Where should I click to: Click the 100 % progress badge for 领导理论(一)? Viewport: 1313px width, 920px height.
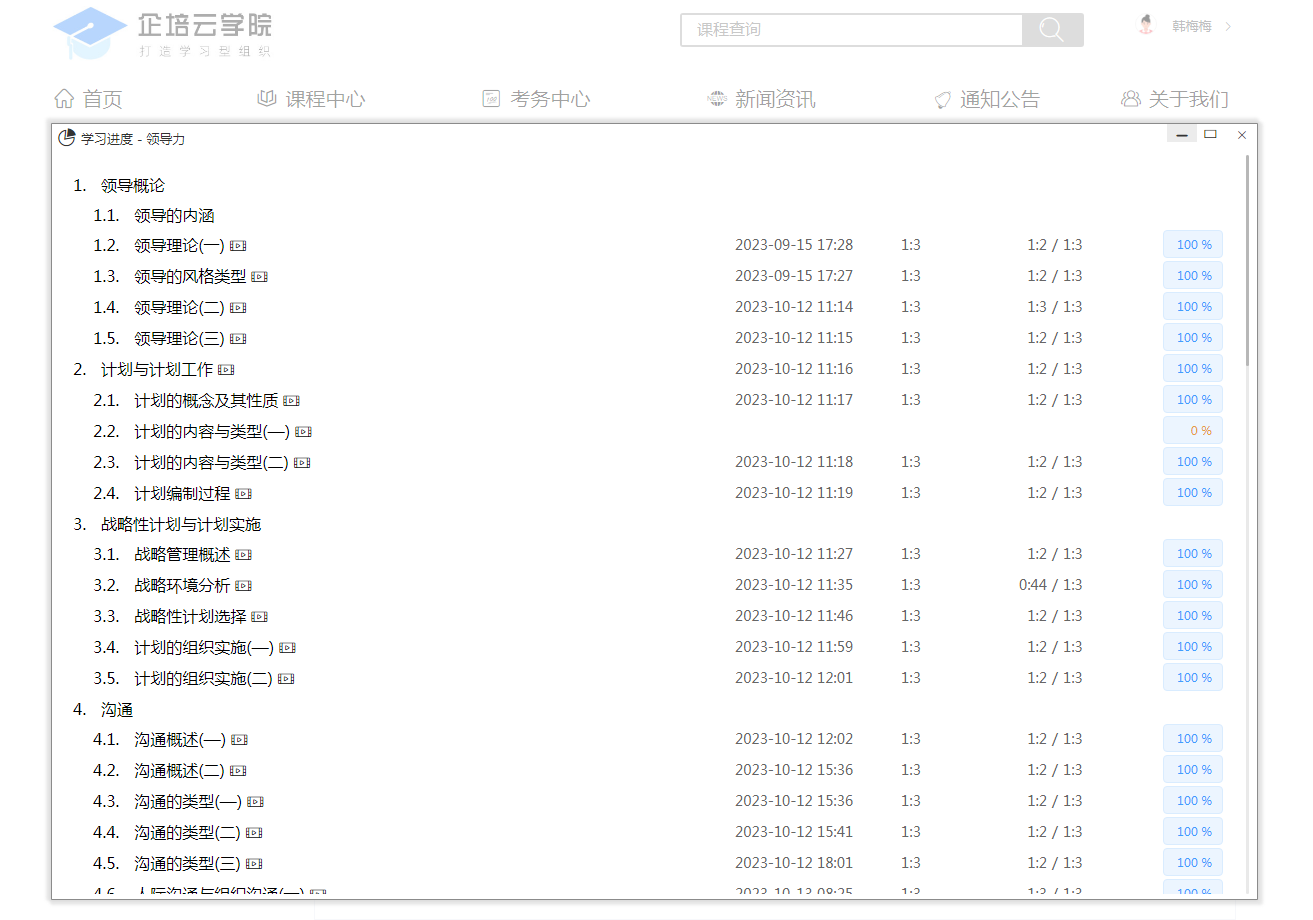click(x=1193, y=245)
